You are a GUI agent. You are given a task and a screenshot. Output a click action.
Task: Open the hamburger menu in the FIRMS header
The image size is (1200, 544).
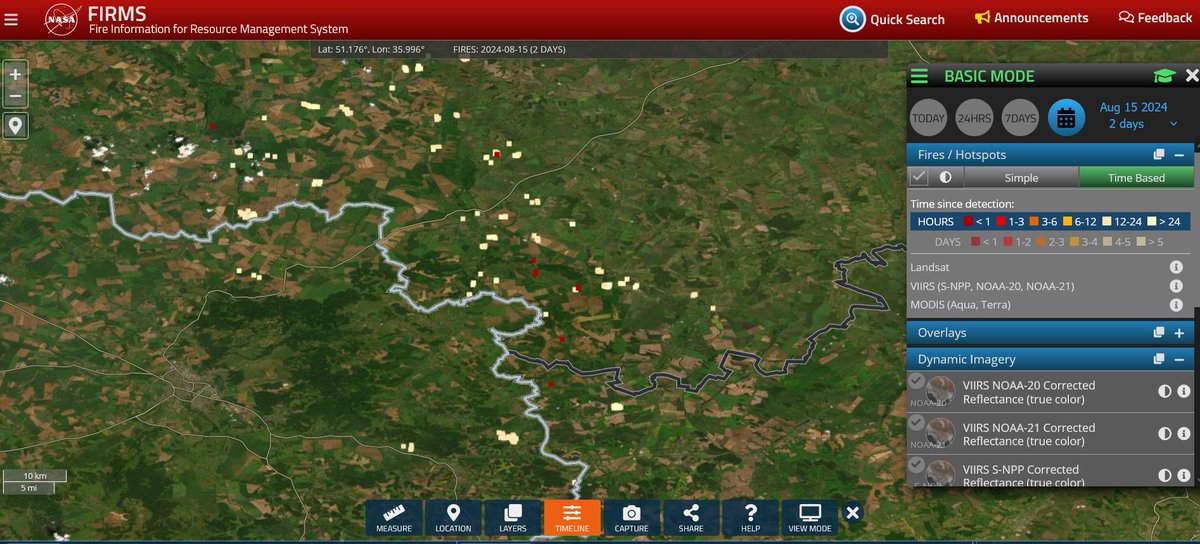point(12,18)
